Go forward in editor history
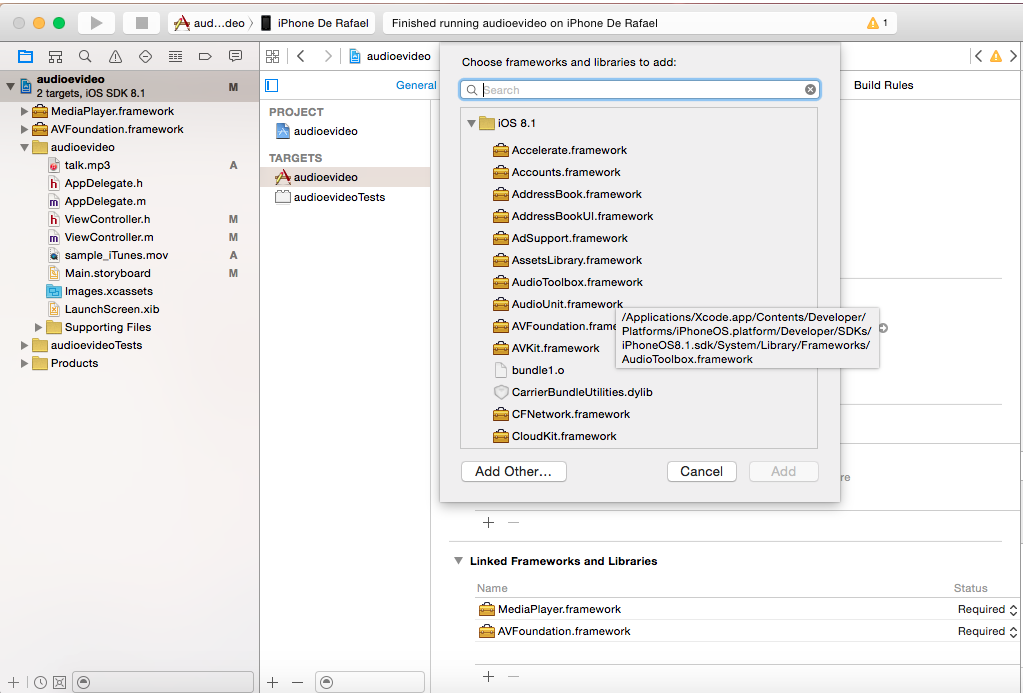1023x693 pixels. 328,56
